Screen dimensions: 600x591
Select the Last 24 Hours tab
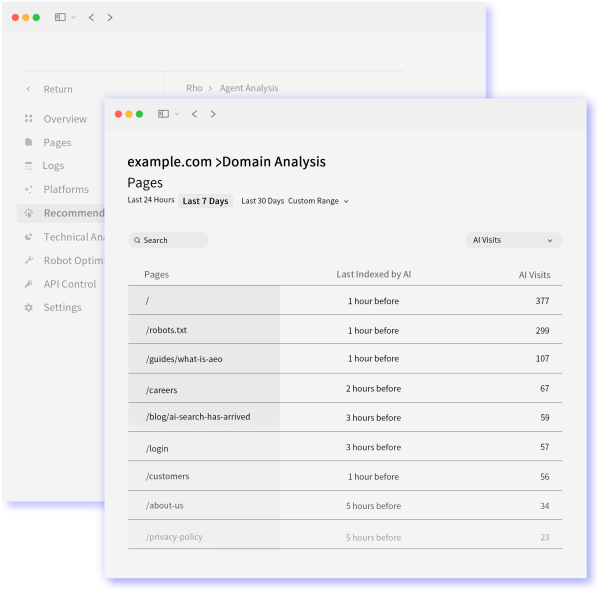(150, 201)
